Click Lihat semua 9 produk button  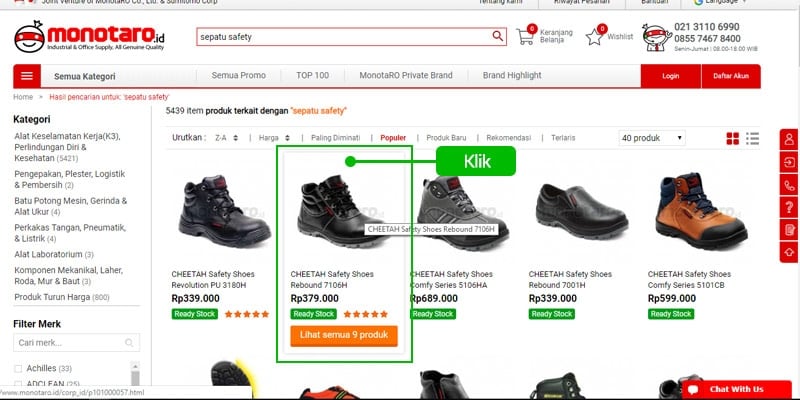pyautogui.click(x=344, y=336)
